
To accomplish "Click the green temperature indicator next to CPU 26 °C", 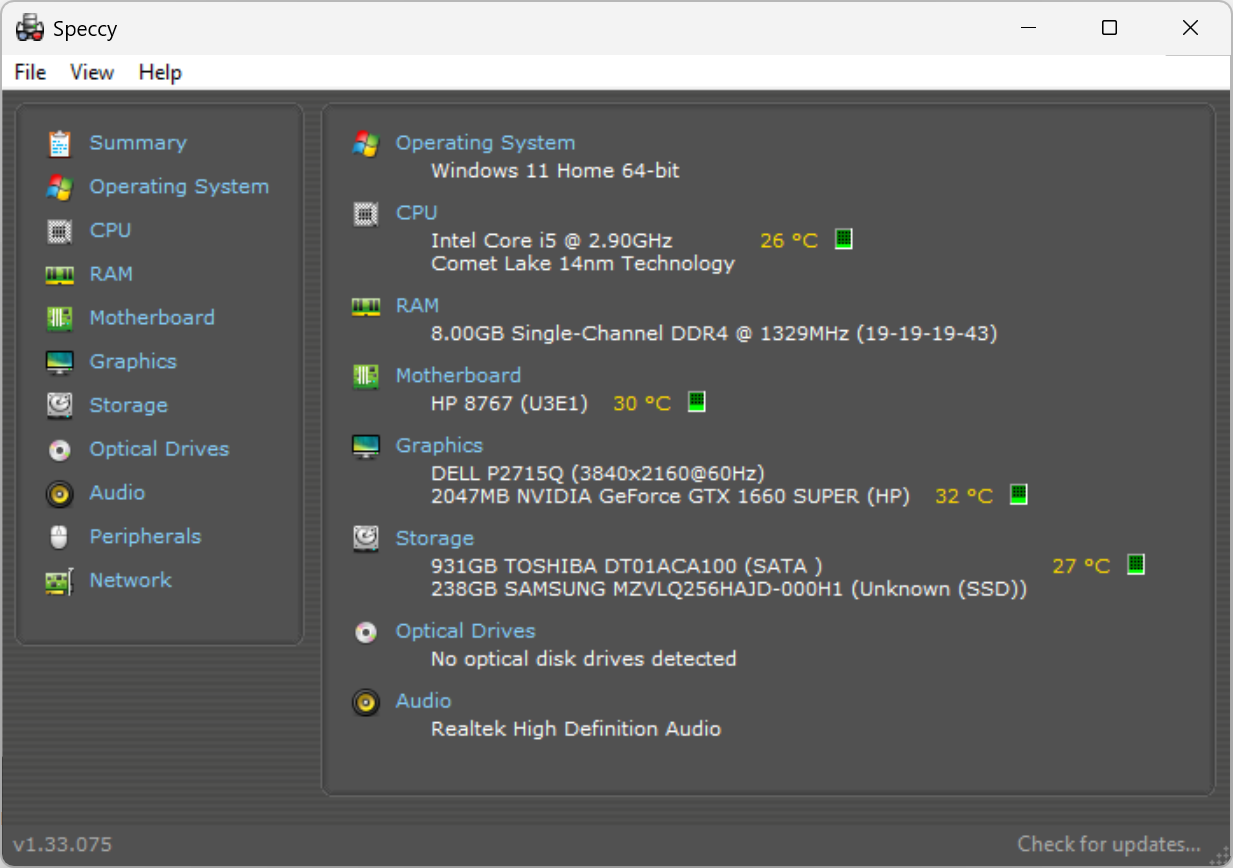I will (x=843, y=239).
